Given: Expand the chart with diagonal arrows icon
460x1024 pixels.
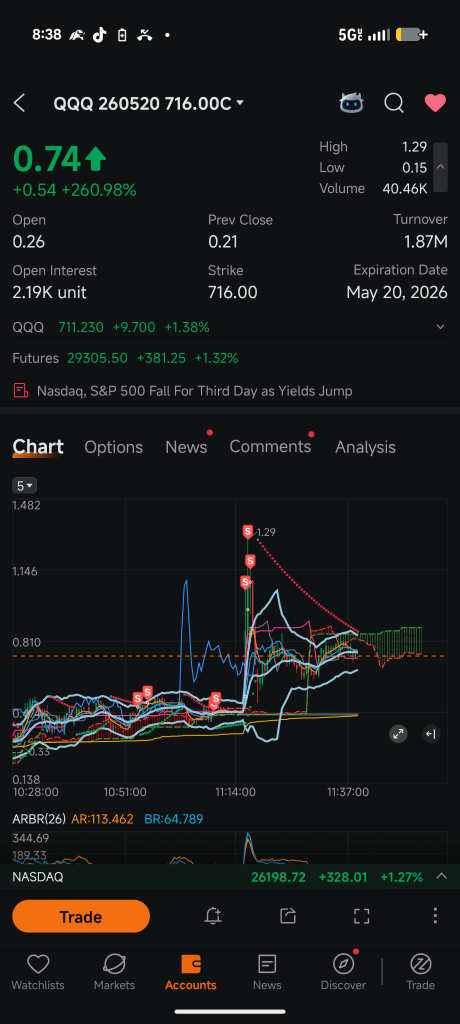Looking at the screenshot, I should point(398,733).
